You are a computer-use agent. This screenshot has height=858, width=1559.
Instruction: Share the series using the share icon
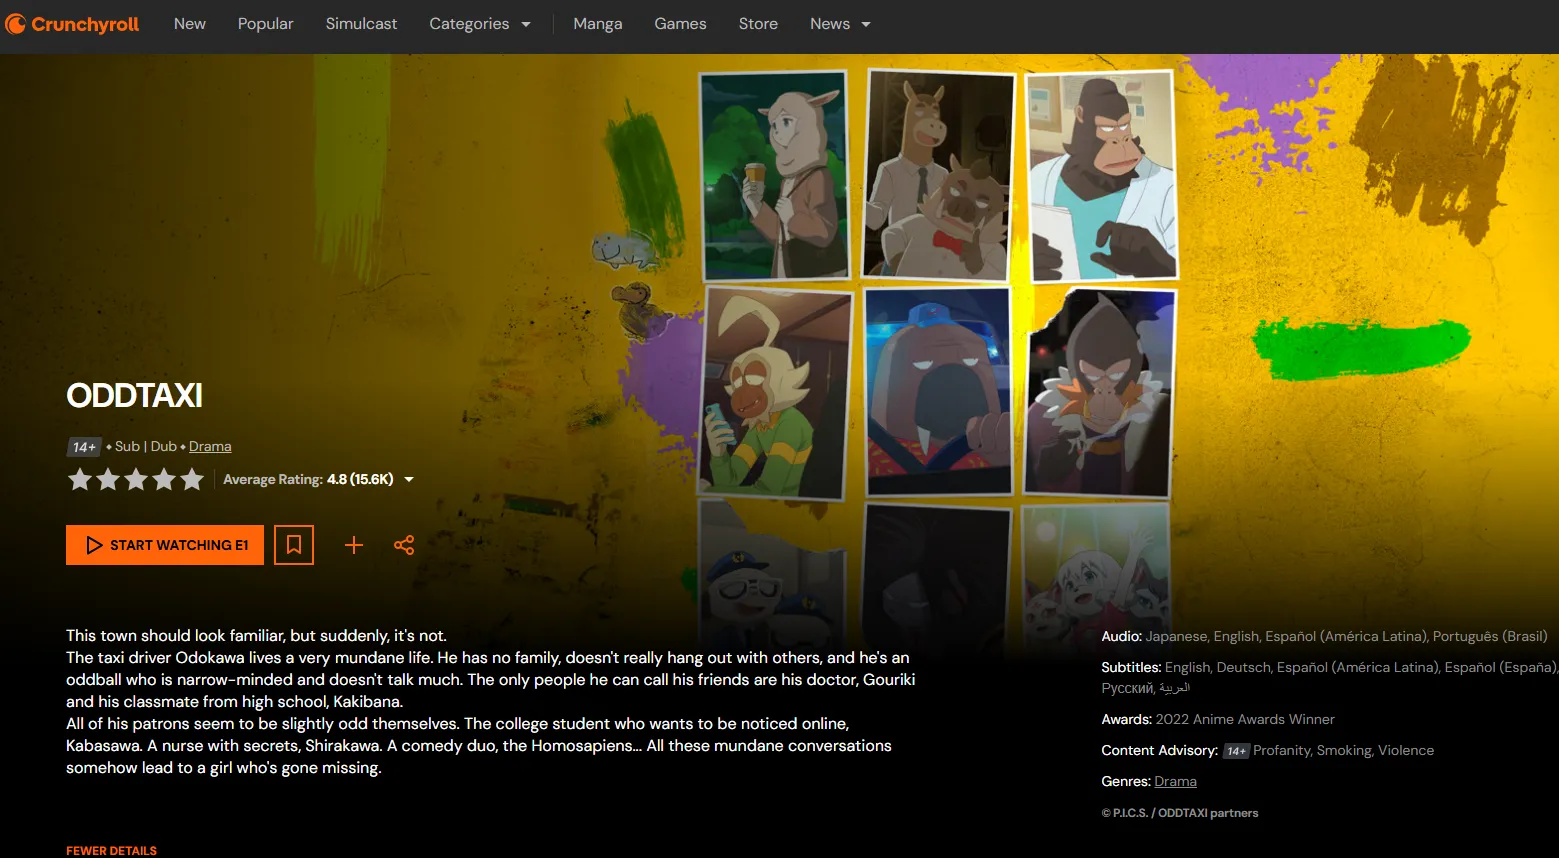pyautogui.click(x=404, y=545)
